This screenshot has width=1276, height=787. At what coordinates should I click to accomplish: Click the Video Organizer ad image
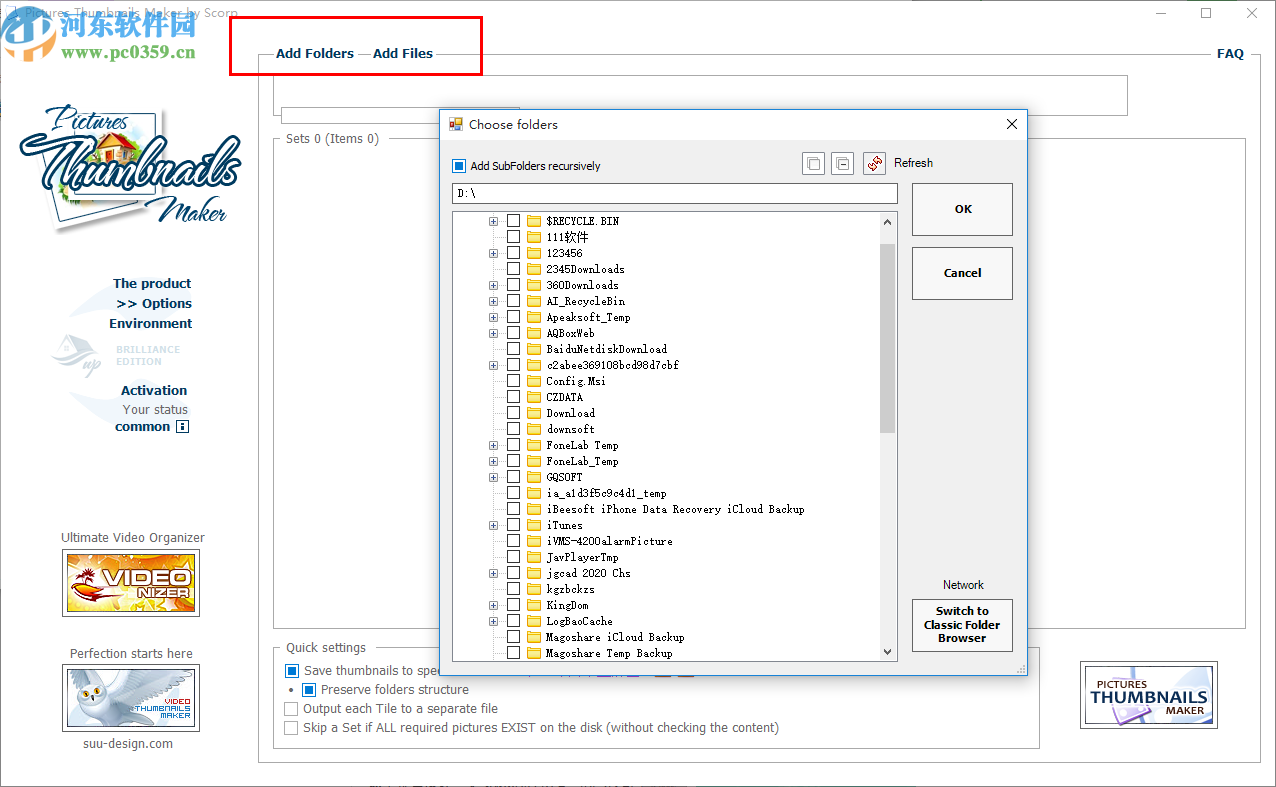click(131, 582)
